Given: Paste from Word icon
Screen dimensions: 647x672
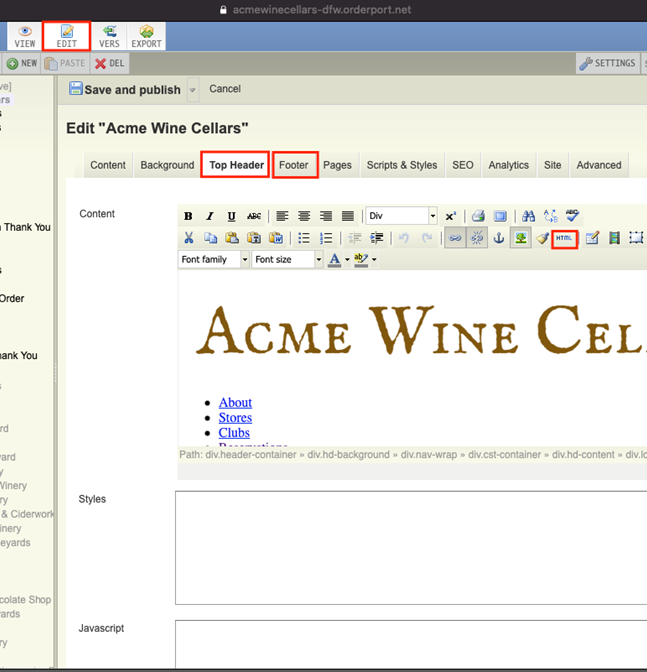Looking at the screenshot, I should [x=276, y=238].
